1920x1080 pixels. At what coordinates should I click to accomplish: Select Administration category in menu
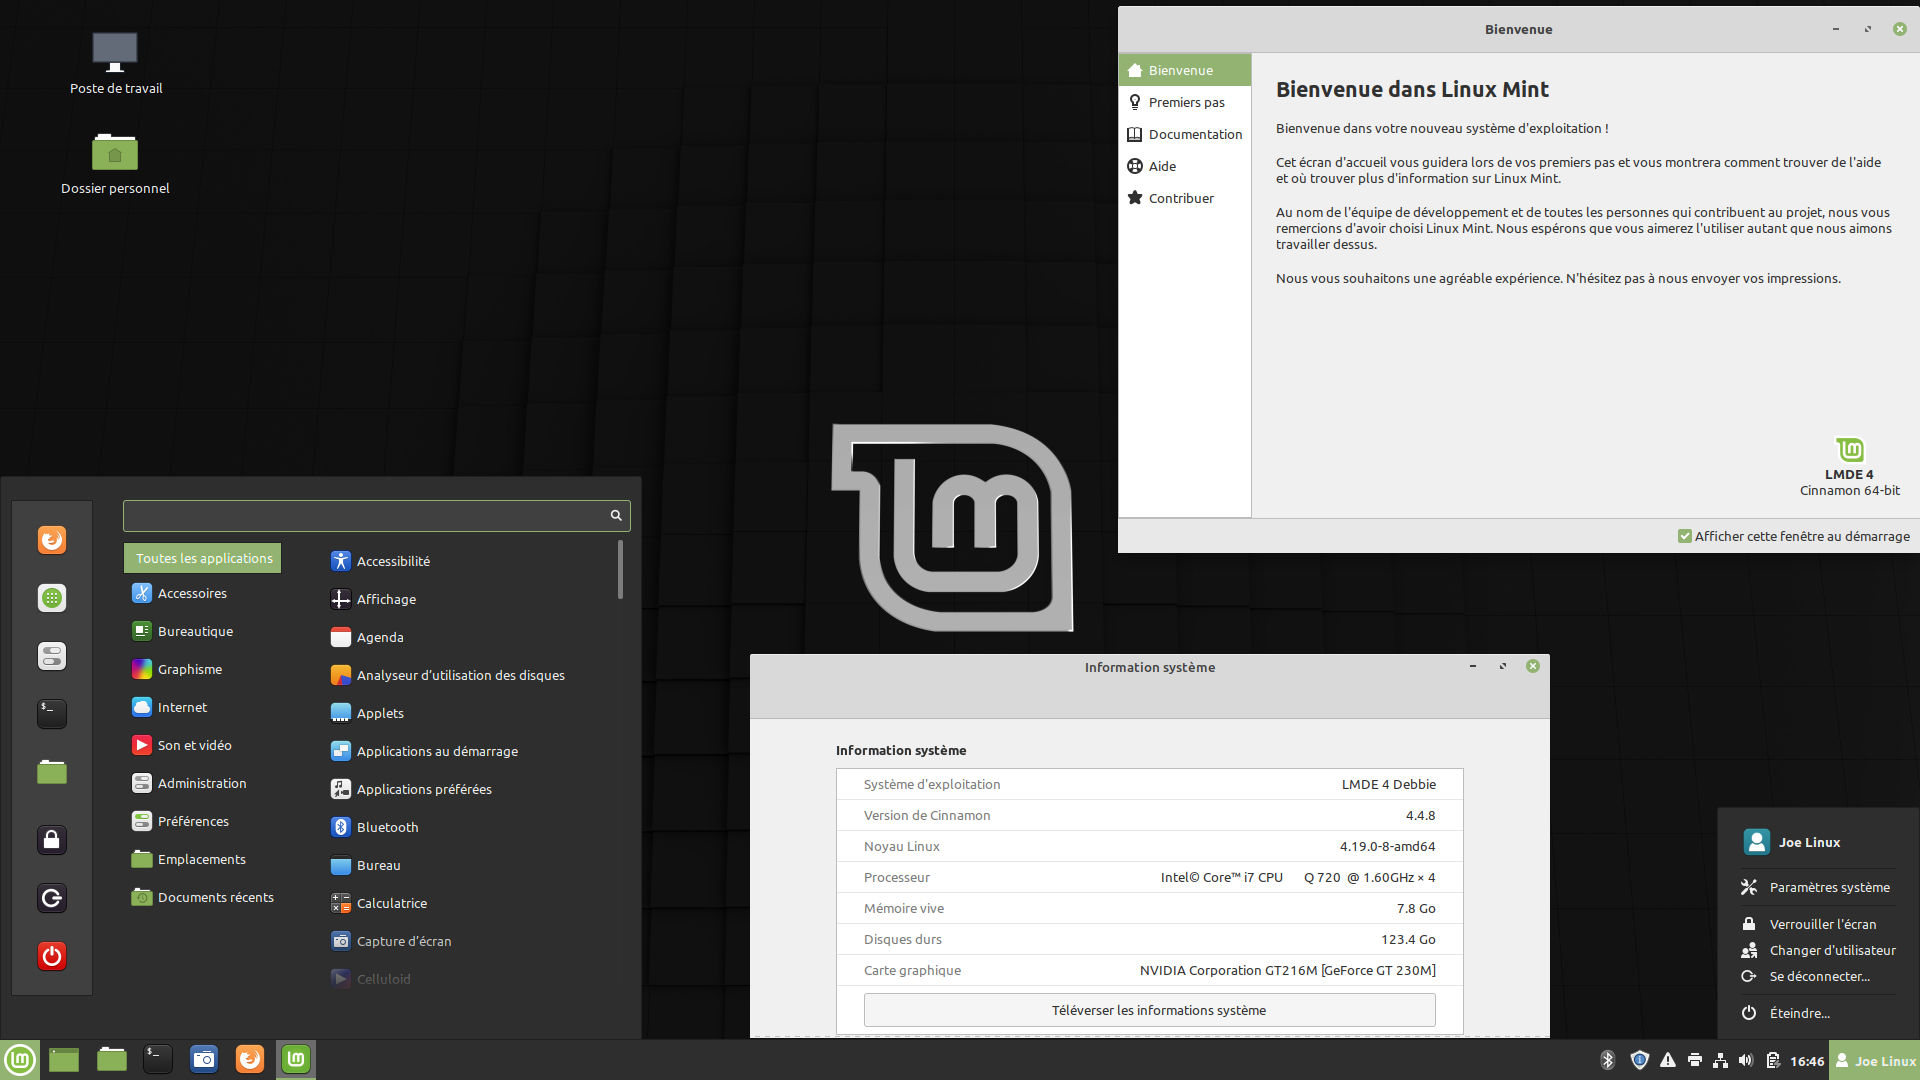click(x=203, y=783)
